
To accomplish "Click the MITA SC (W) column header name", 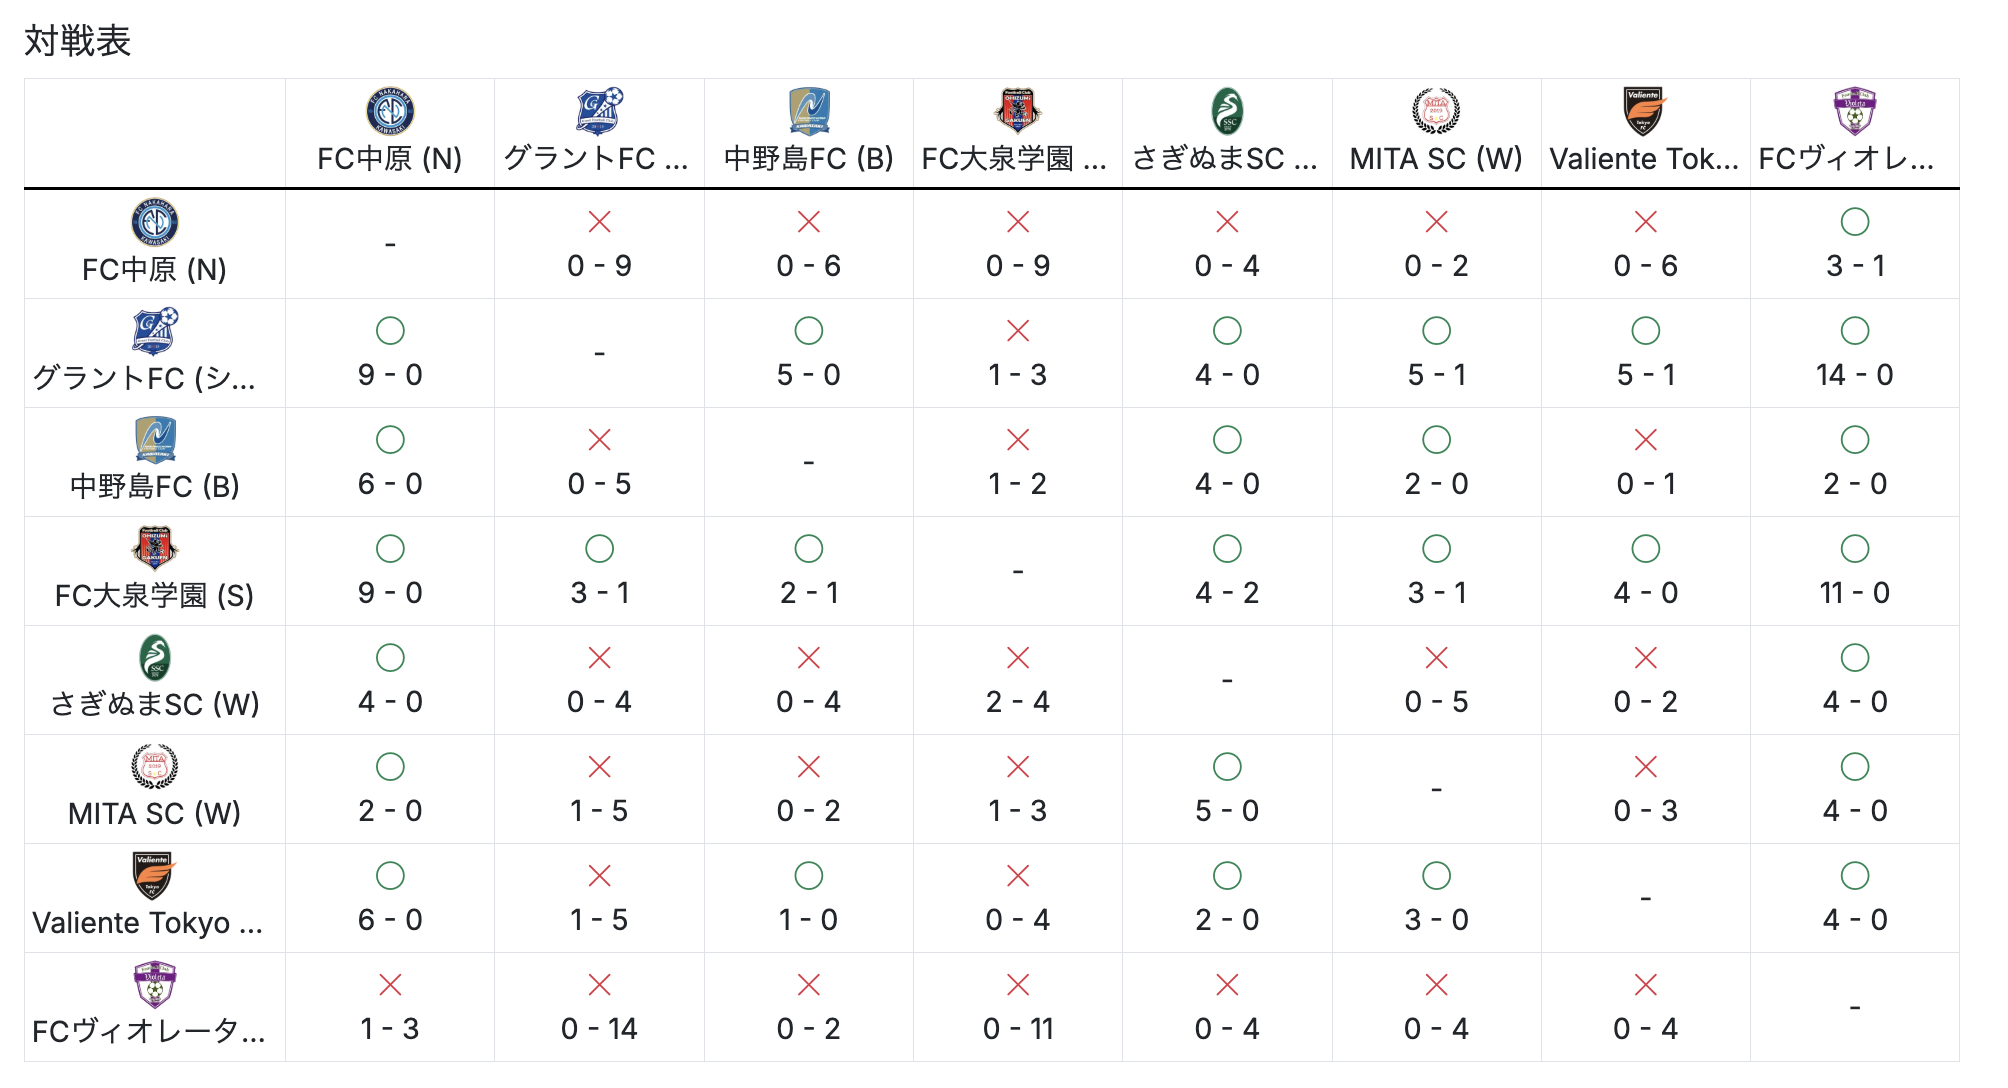I will click(1436, 159).
